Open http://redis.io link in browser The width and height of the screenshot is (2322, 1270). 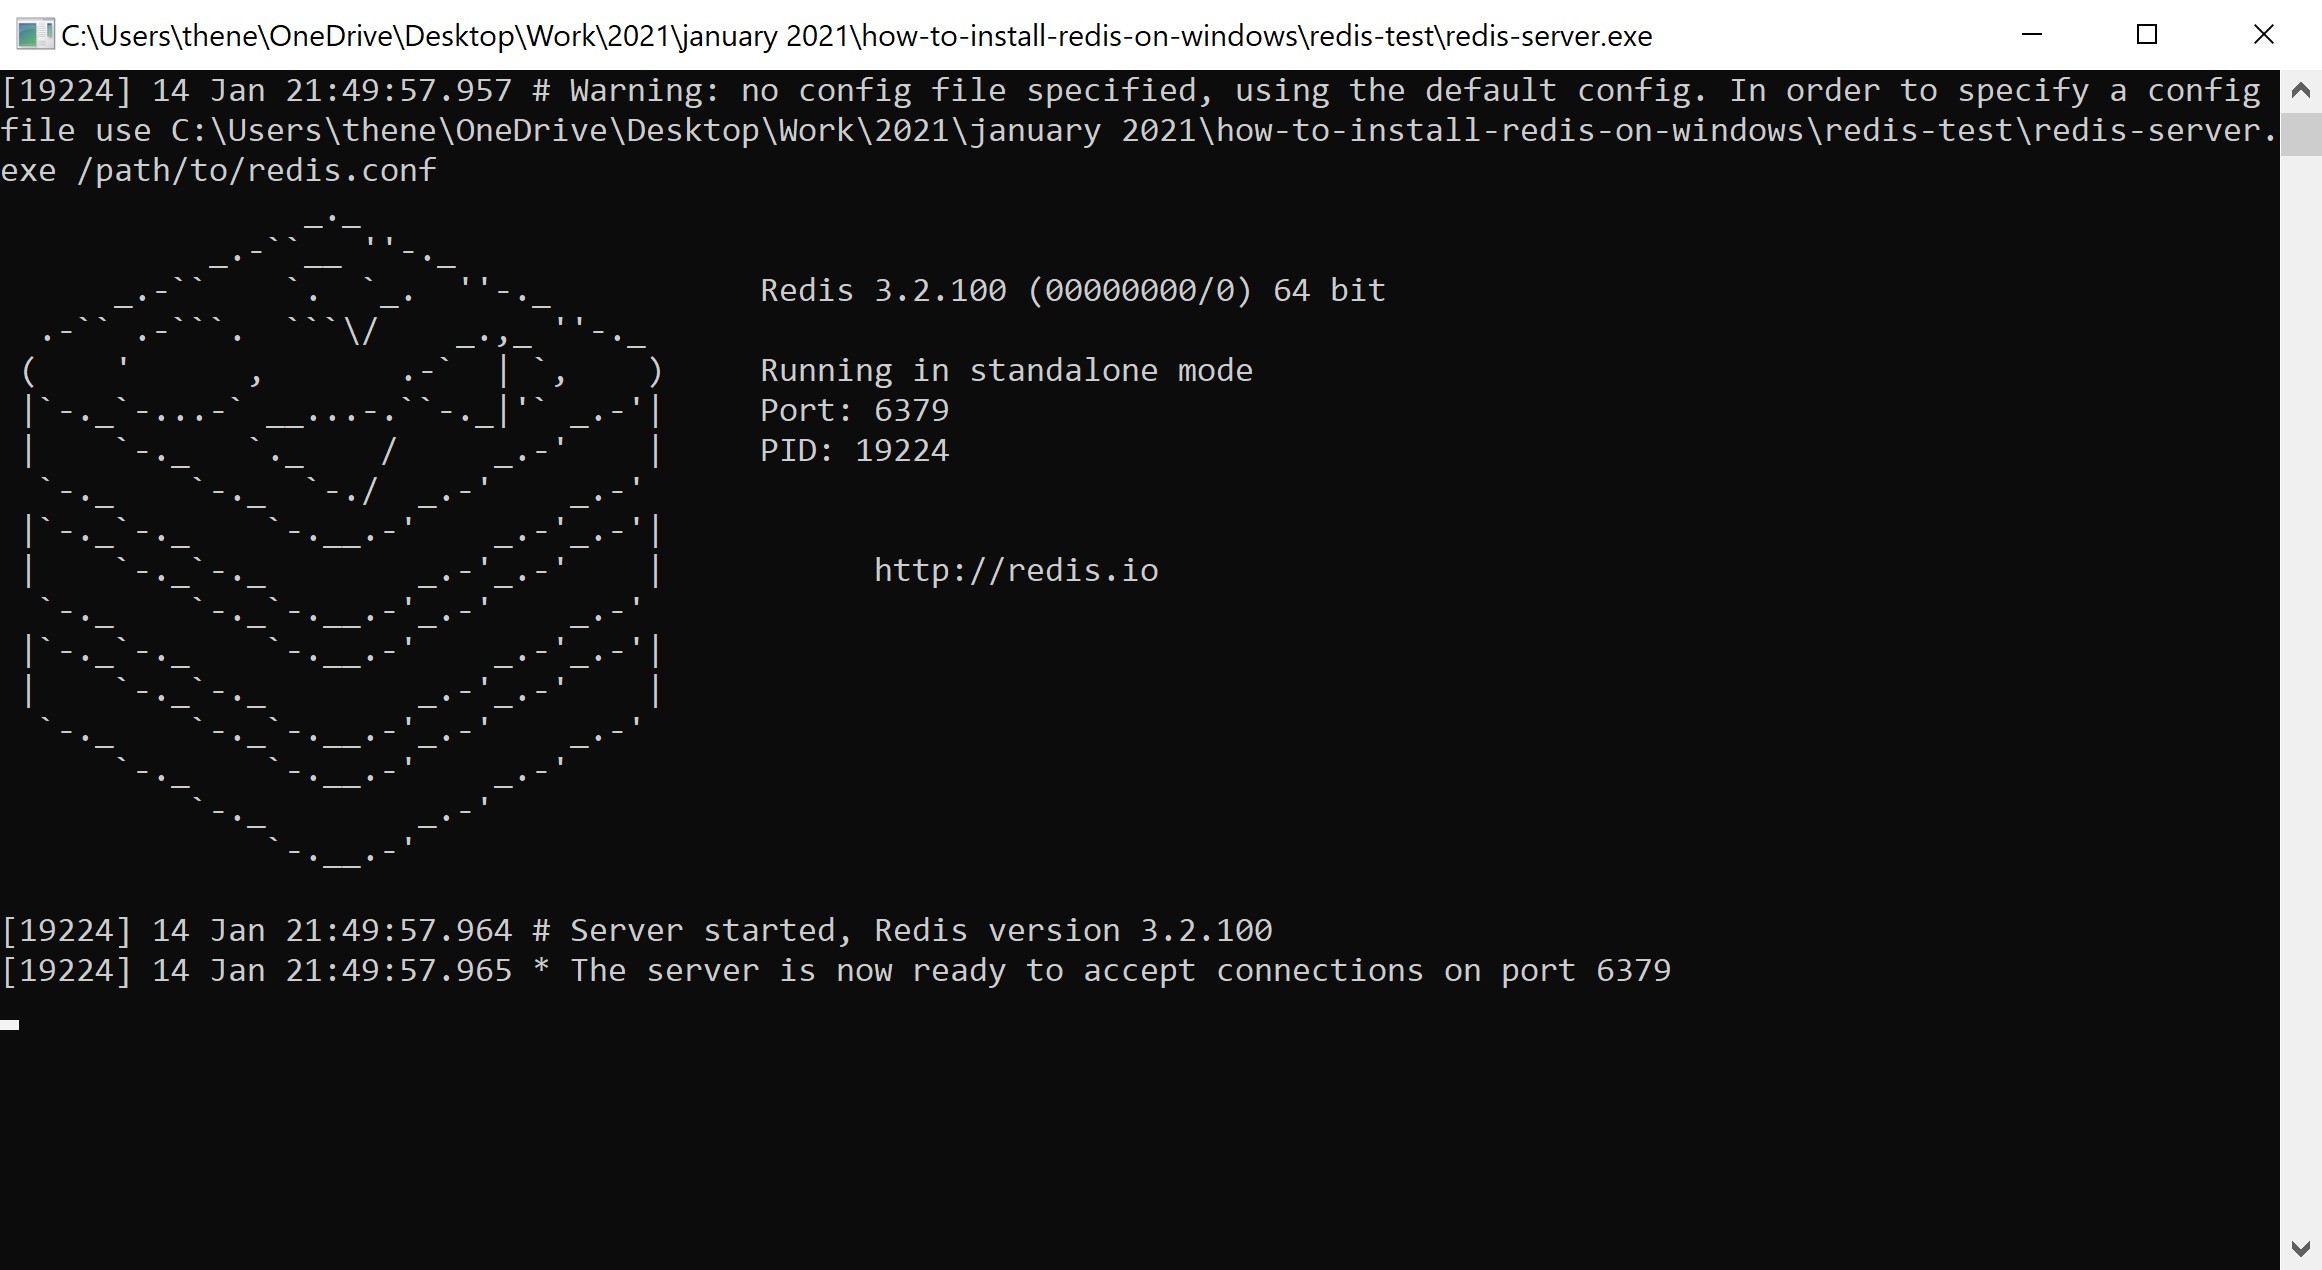click(1016, 569)
